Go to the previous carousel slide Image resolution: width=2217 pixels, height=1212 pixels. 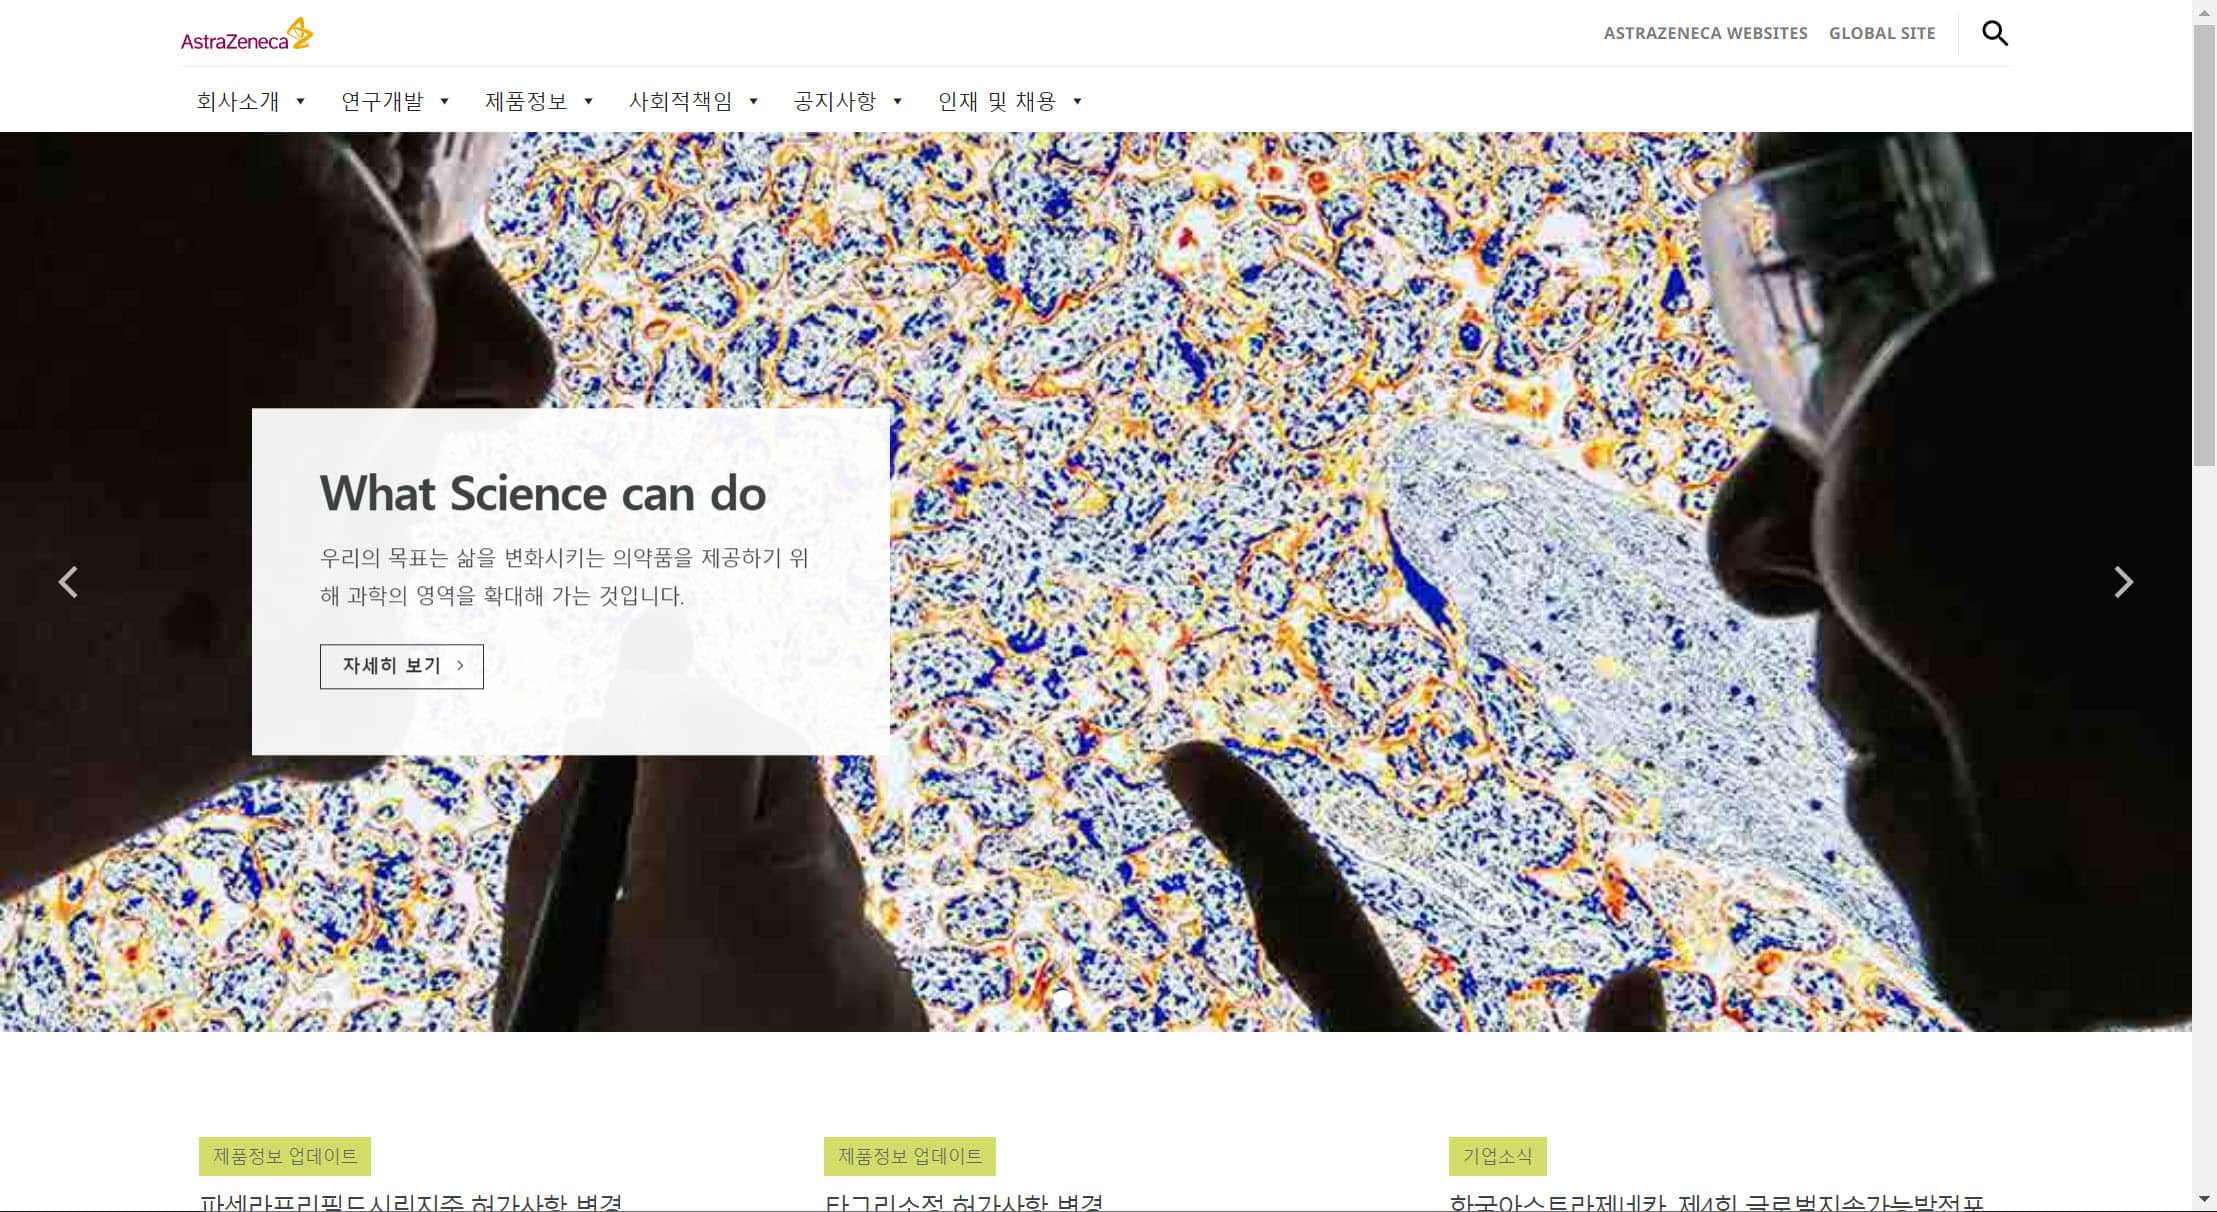click(x=70, y=582)
